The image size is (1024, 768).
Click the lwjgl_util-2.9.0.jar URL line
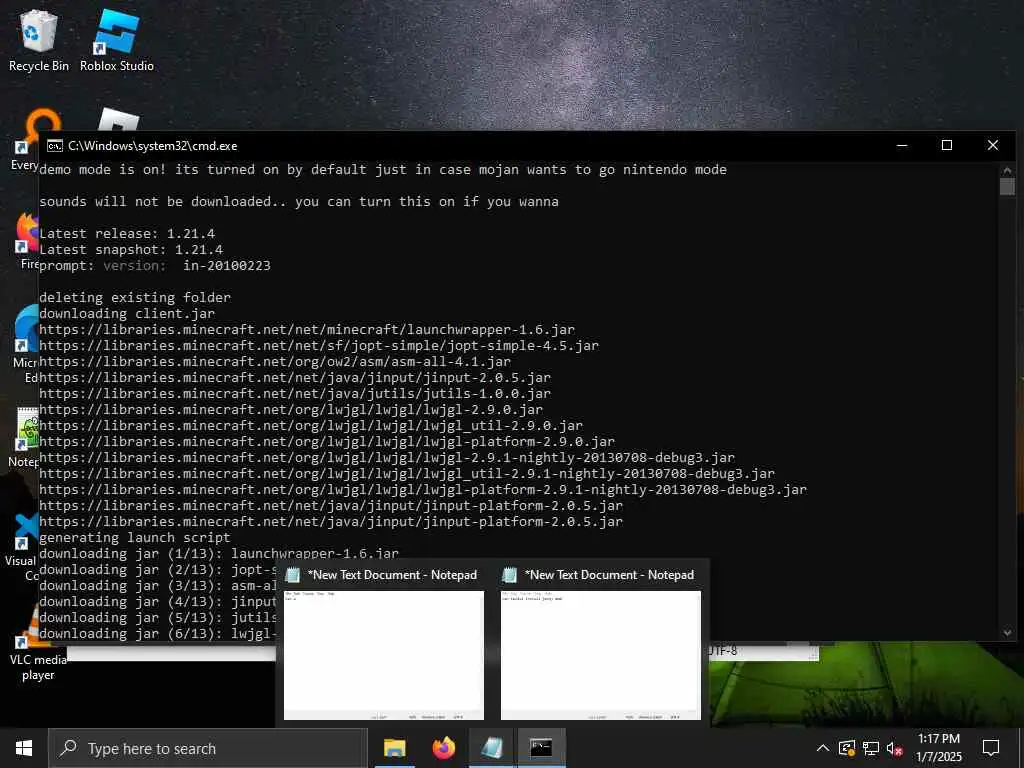(311, 426)
